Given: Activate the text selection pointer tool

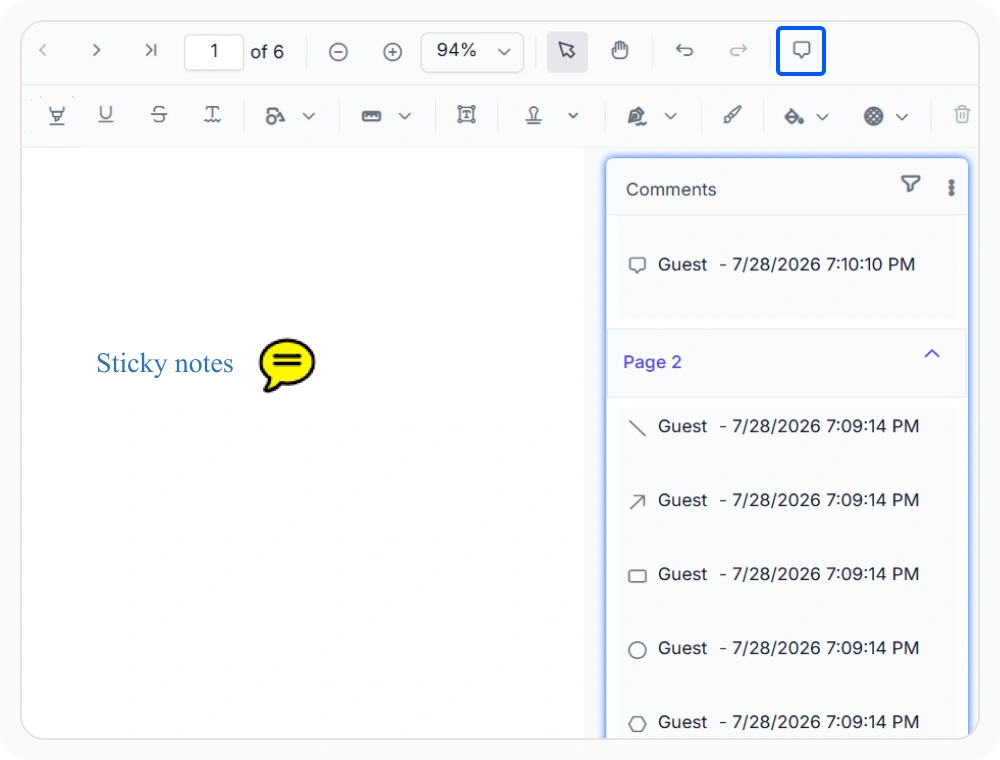Looking at the screenshot, I should tap(567, 51).
